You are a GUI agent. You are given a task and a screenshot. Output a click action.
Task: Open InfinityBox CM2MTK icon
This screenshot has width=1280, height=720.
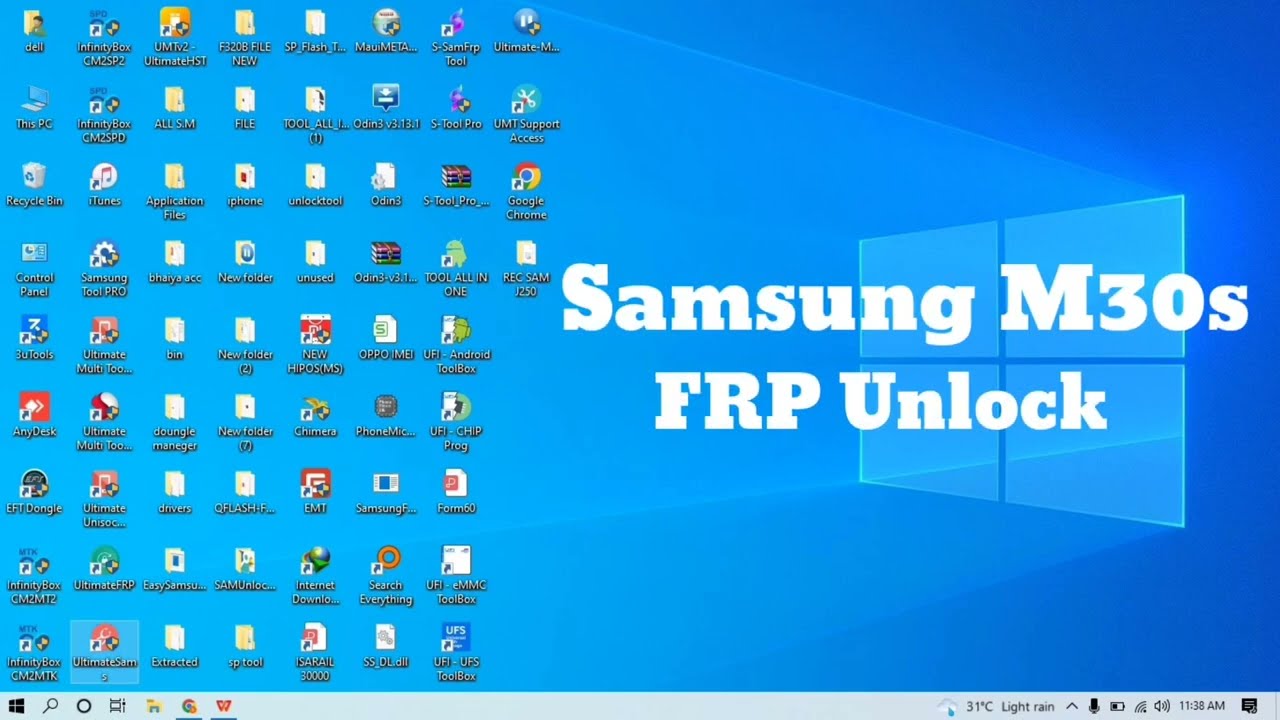34,653
